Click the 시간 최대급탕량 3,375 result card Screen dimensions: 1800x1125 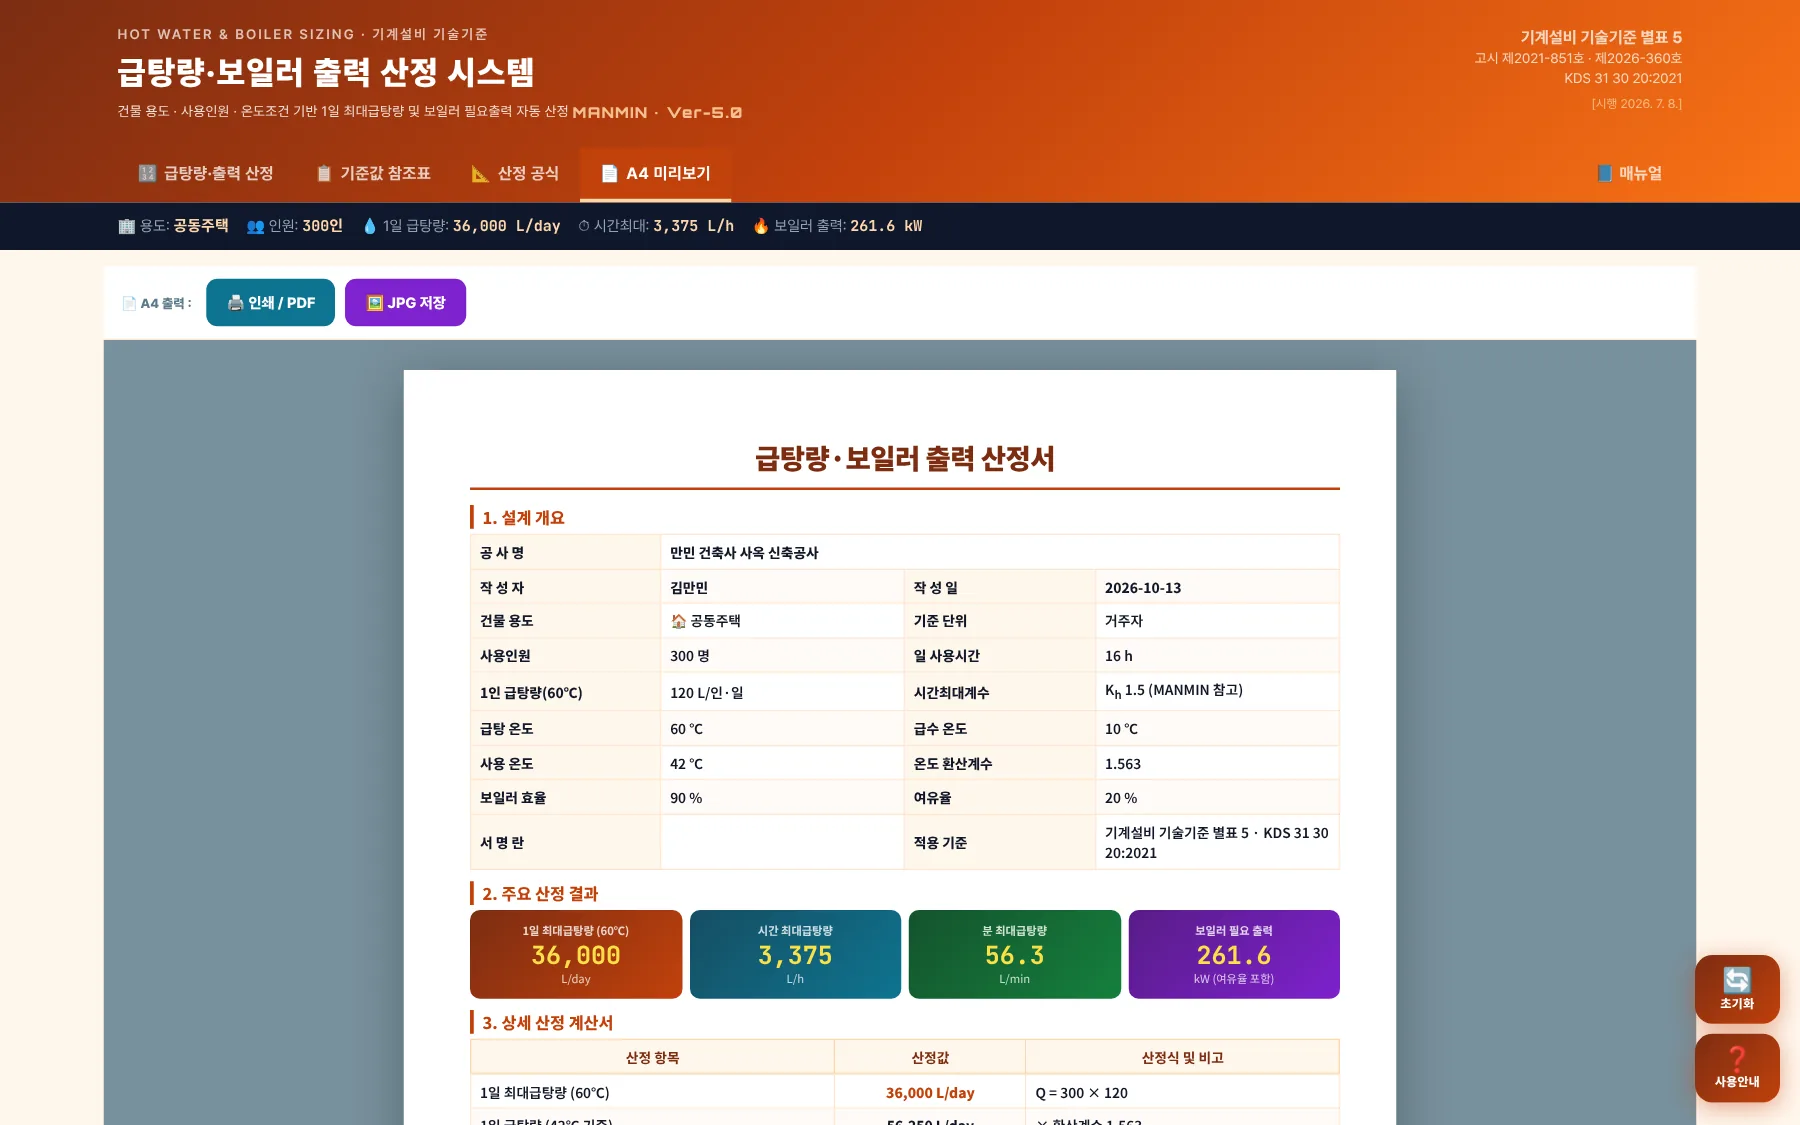pyautogui.click(x=795, y=954)
